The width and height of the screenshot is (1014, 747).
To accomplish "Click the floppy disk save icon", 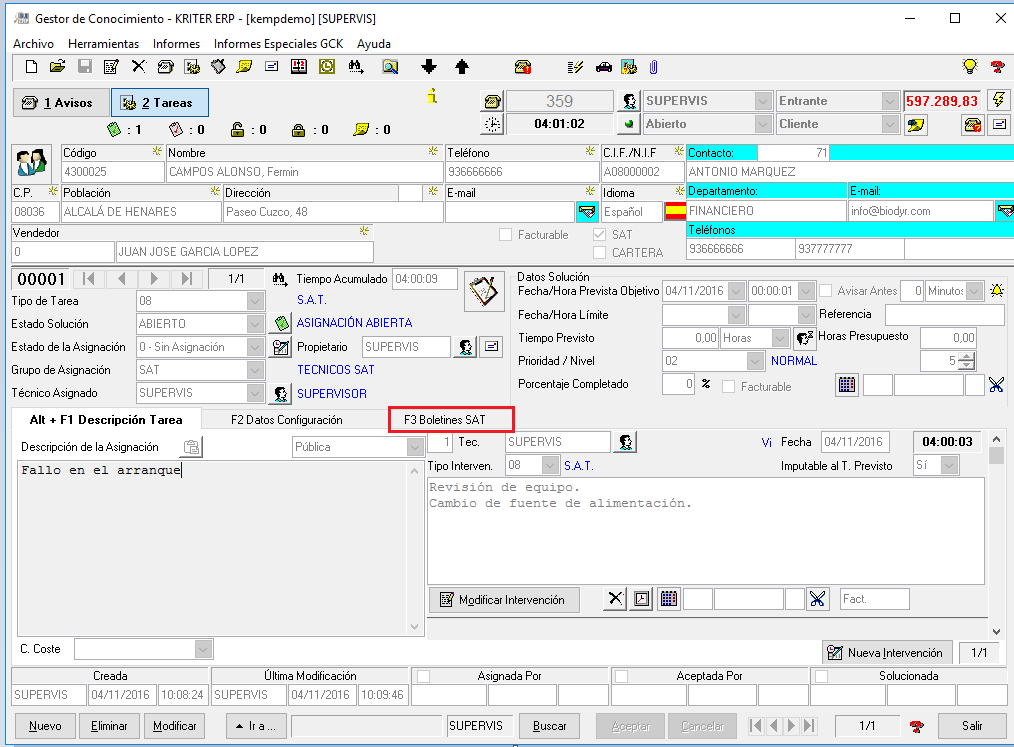I will tap(85, 67).
